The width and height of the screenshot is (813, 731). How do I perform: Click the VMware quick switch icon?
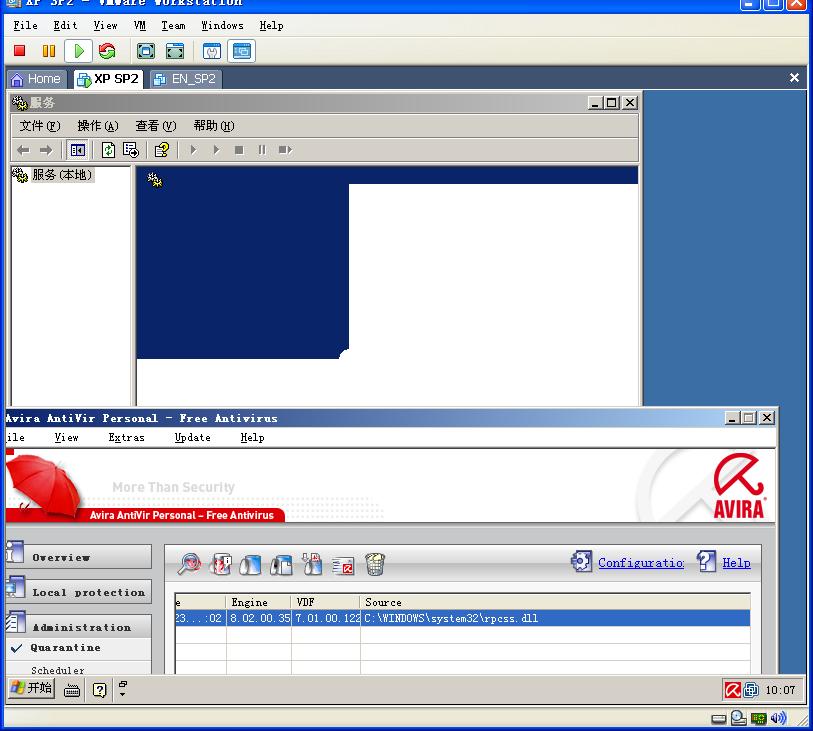(x=175, y=51)
